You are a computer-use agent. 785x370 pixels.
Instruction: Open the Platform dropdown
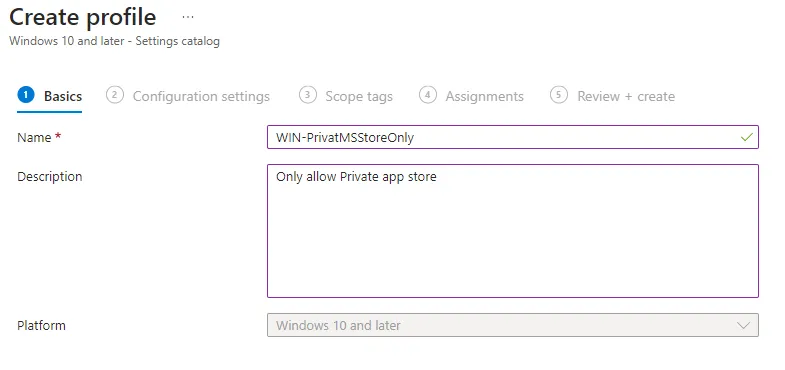tap(513, 325)
